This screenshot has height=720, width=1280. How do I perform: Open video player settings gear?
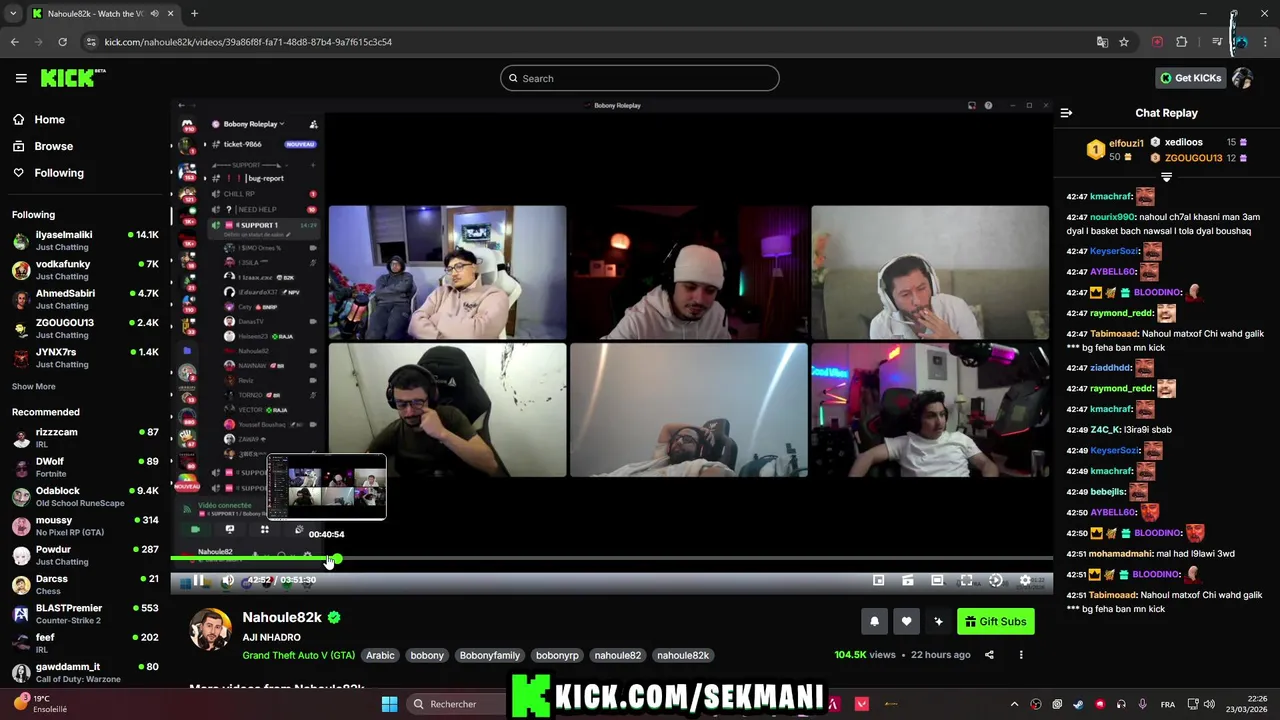(x=1025, y=580)
